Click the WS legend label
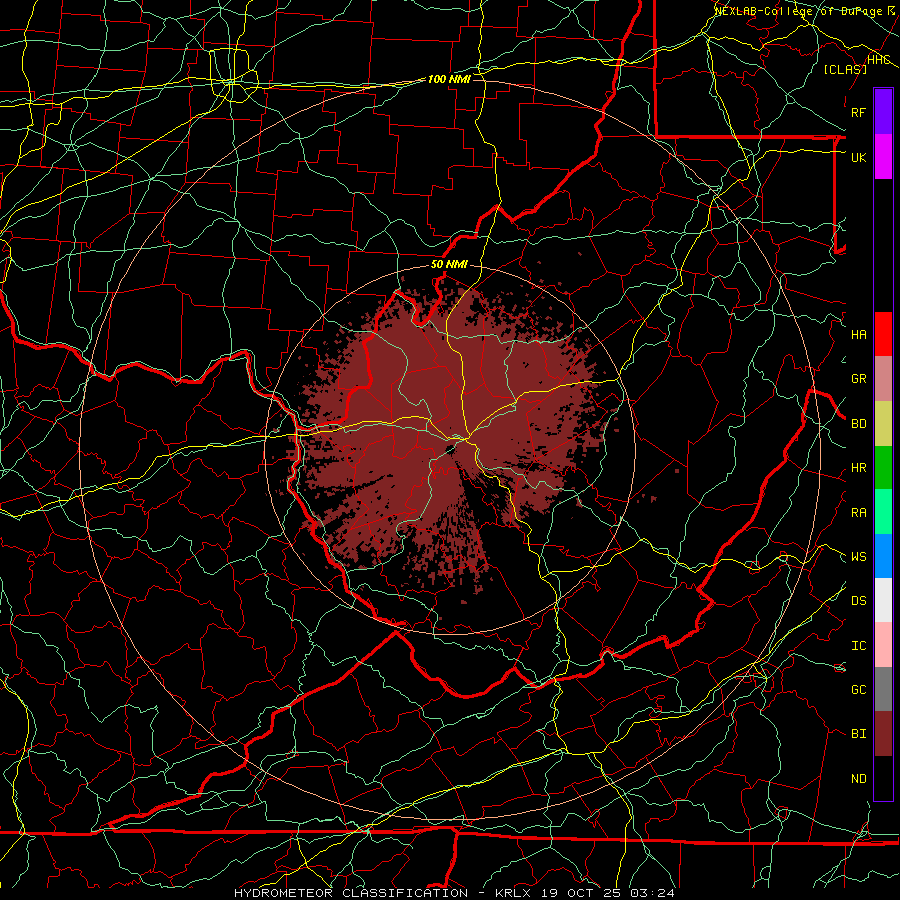This screenshot has width=900, height=900. pyautogui.click(x=858, y=557)
